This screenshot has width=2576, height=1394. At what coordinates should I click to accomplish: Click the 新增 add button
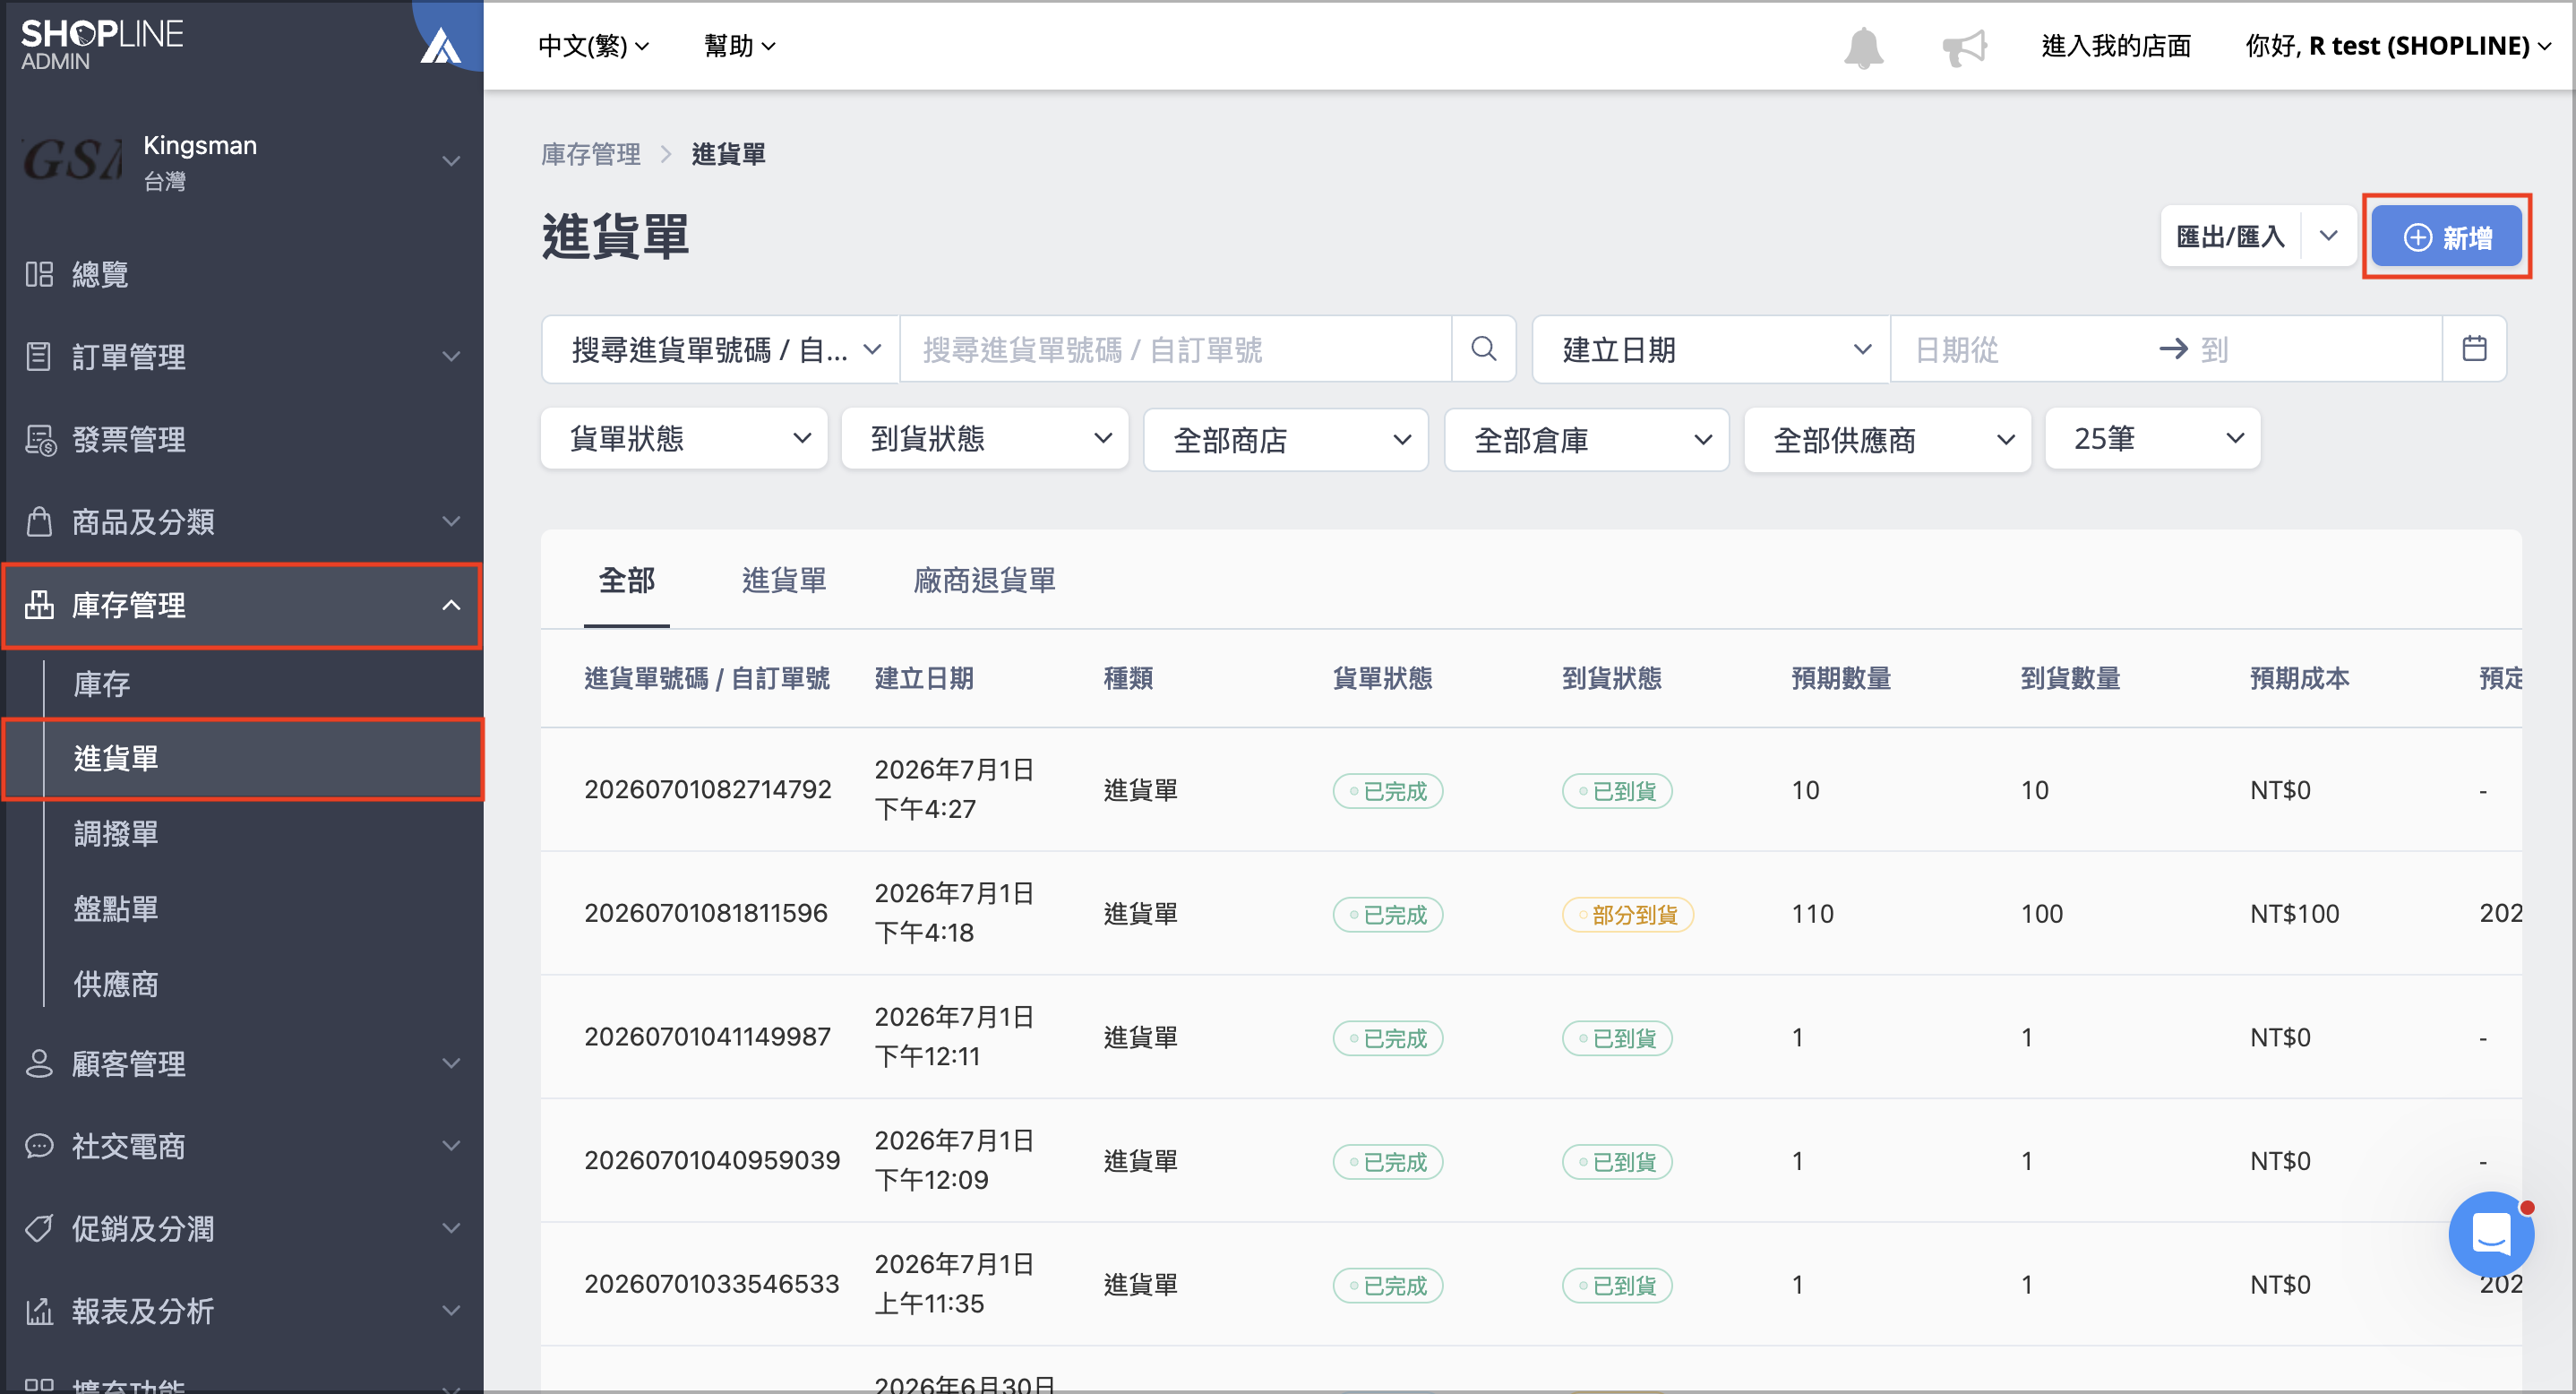[x=2446, y=237]
